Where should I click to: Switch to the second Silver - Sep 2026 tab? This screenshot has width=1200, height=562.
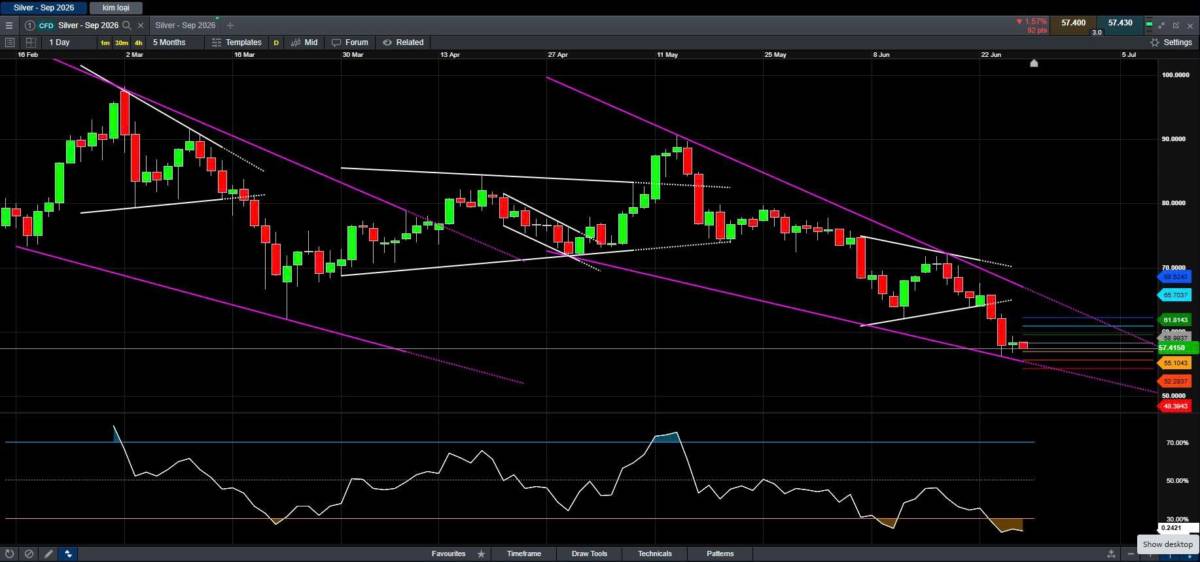click(x=187, y=24)
